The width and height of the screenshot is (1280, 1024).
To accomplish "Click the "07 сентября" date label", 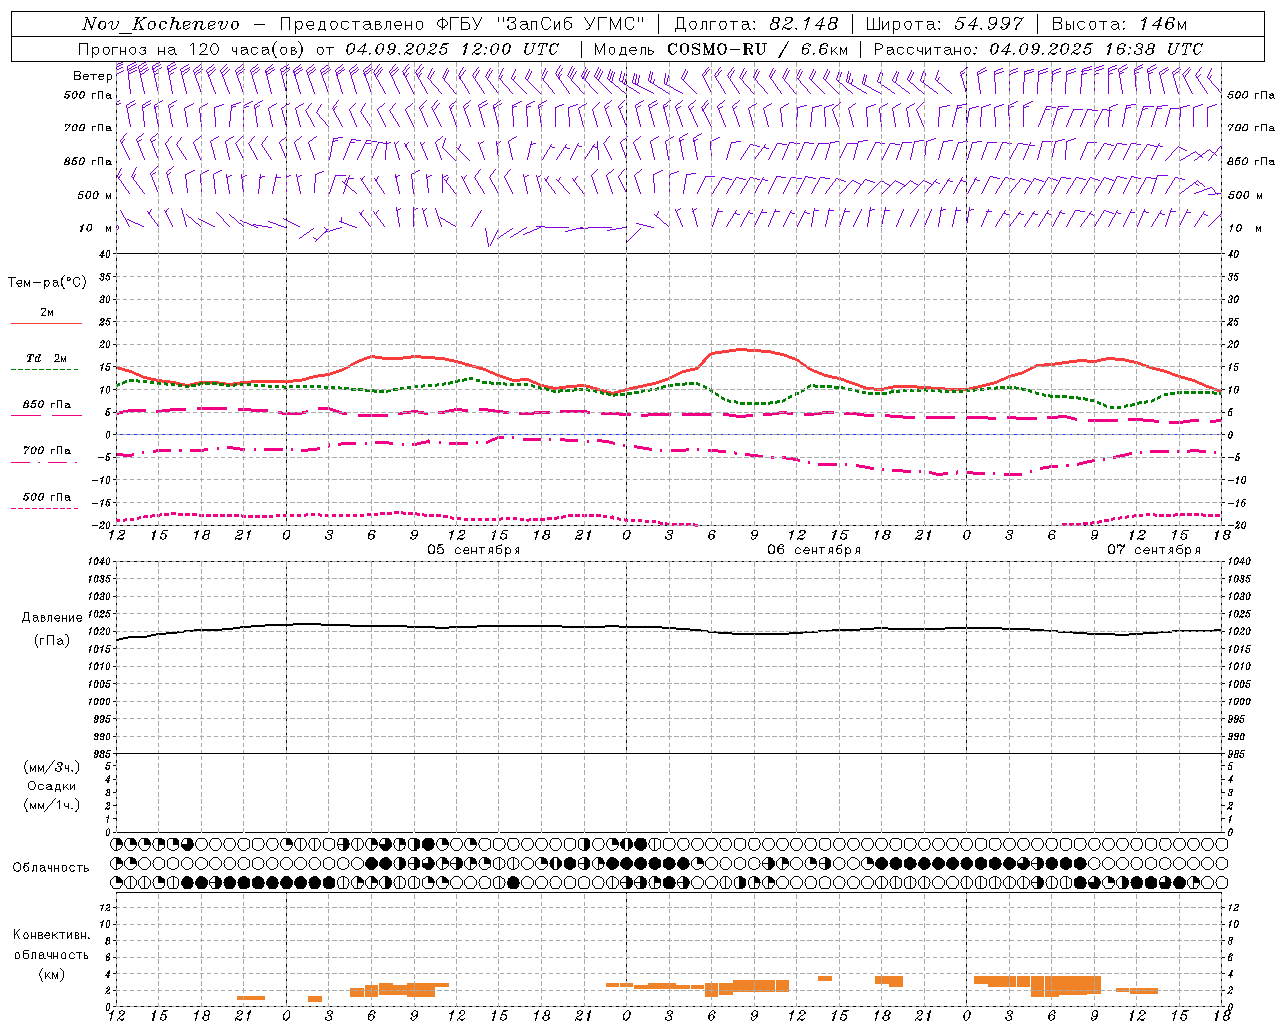I will (x=1154, y=550).
